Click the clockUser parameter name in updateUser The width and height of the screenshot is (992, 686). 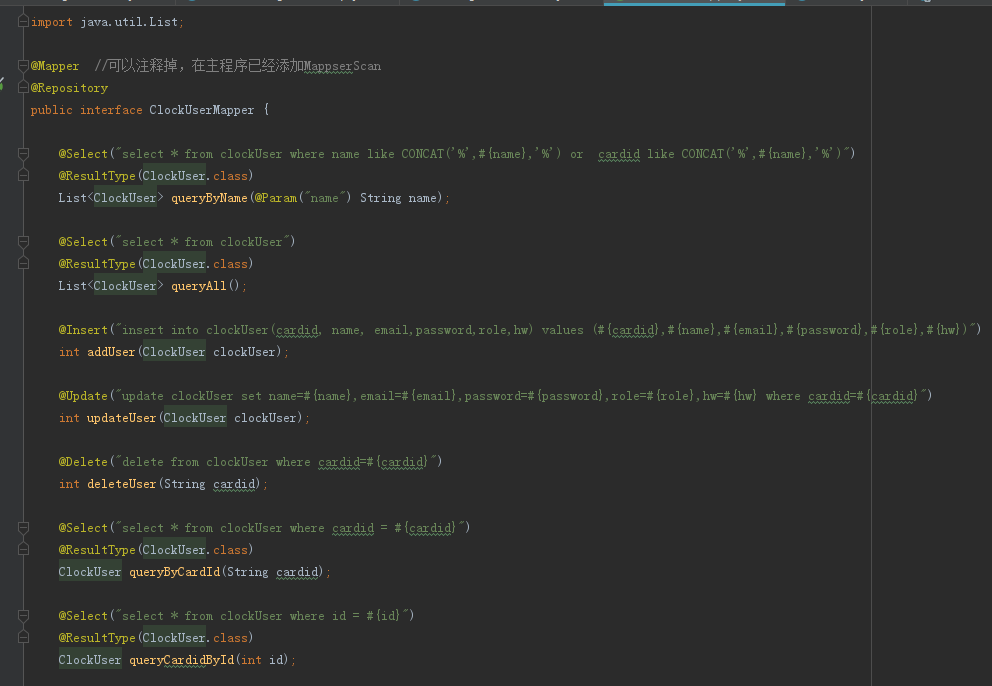pos(265,418)
